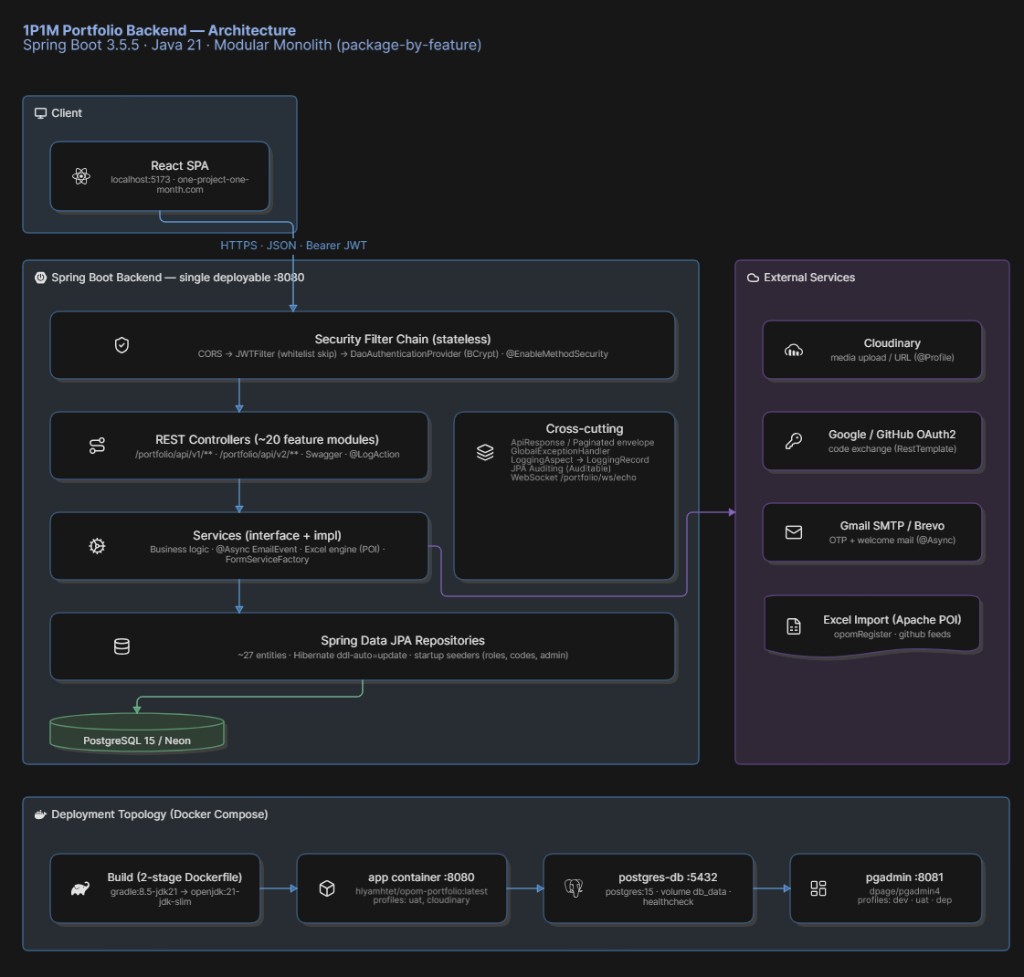Click the grid icon in pgadmin node

coord(818,888)
